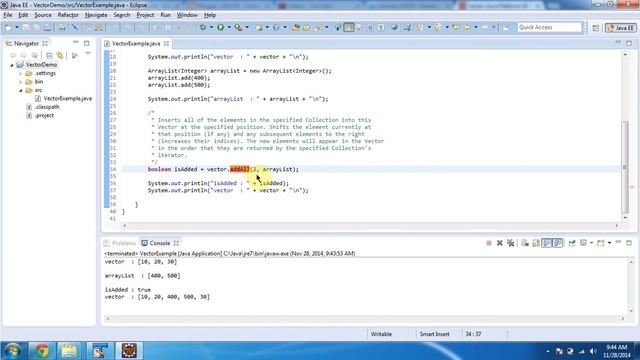This screenshot has height=360, width=640.
Task: Open the Navigate menu
Action: (96, 15)
